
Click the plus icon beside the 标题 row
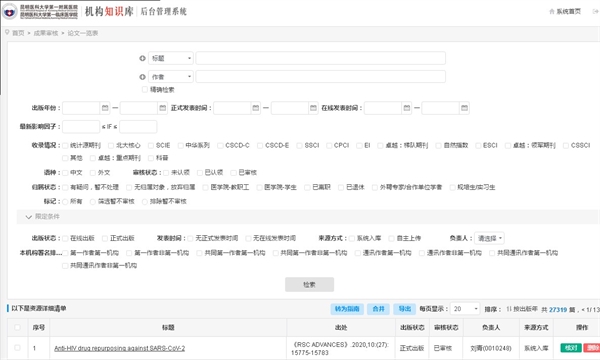pyautogui.click(x=142, y=58)
